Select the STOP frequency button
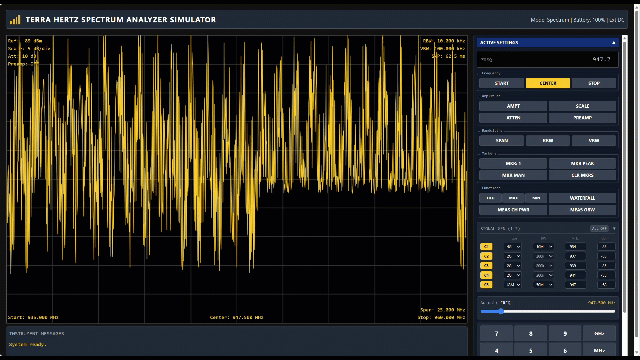 (x=594, y=83)
